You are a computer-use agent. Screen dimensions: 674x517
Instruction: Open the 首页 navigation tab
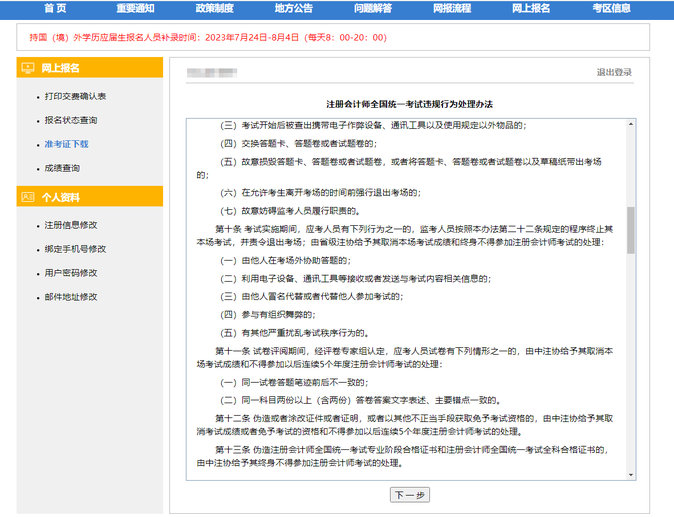click(x=55, y=8)
